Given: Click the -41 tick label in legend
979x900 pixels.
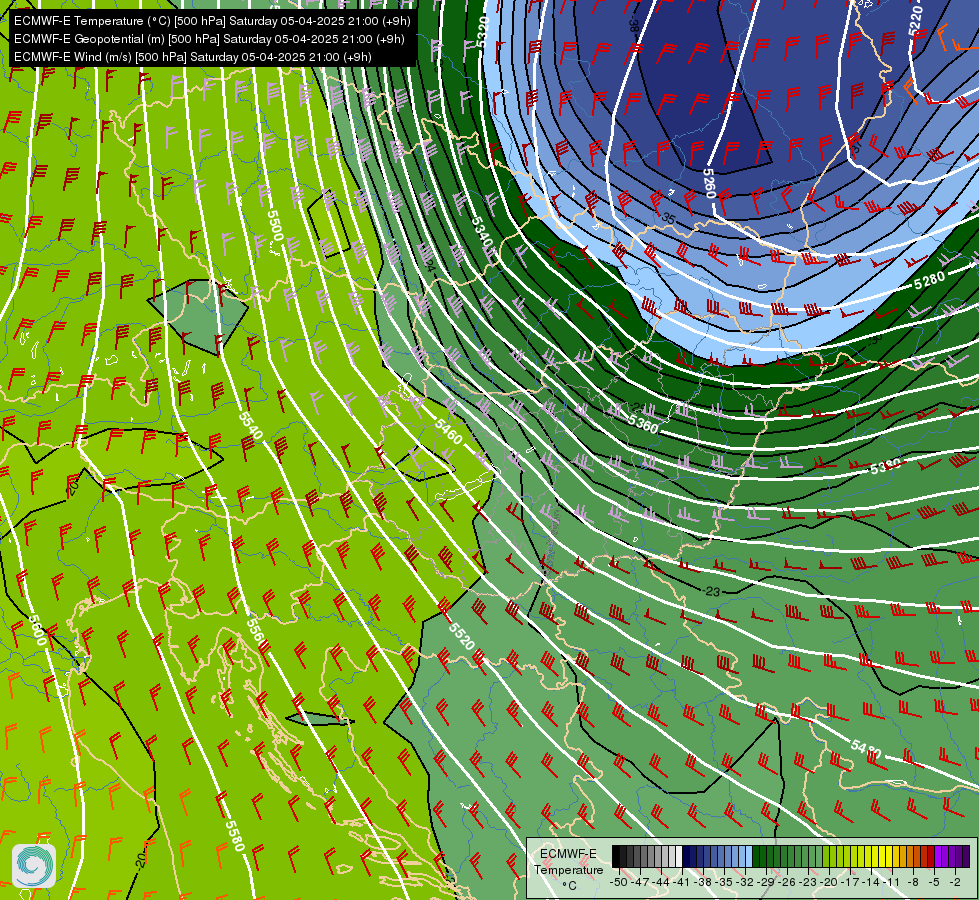Looking at the screenshot, I should (x=682, y=882).
